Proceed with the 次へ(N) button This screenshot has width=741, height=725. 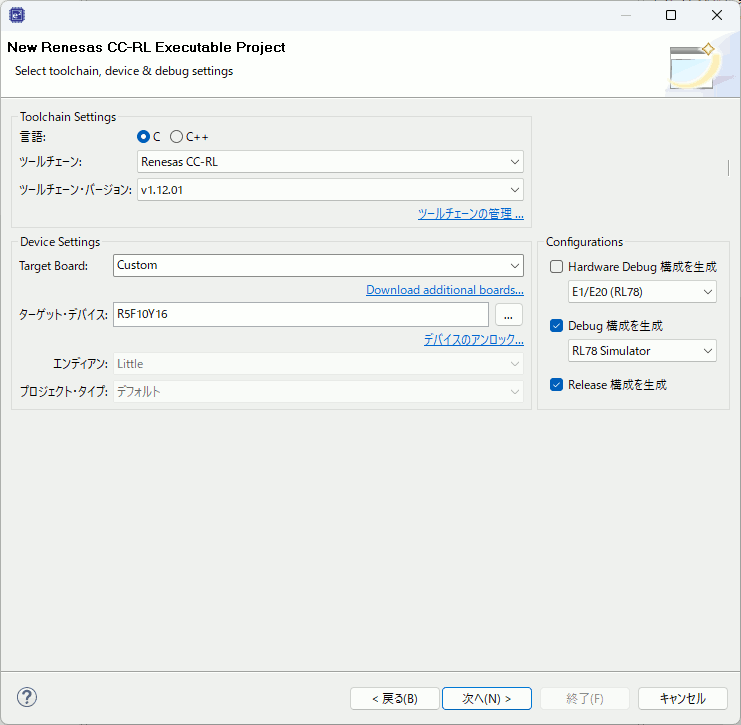pyautogui.click(x=487, y=699)
